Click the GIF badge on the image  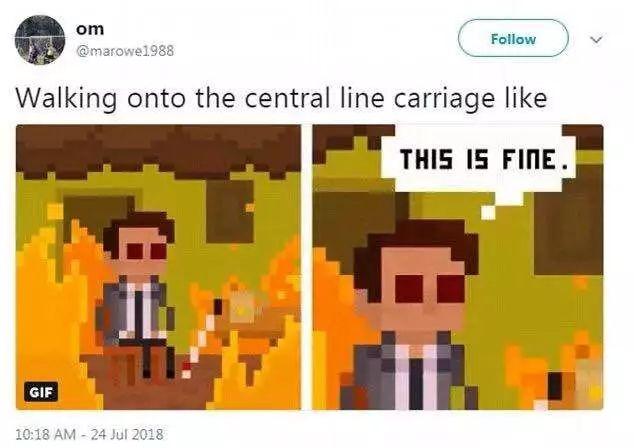point(41,392)
